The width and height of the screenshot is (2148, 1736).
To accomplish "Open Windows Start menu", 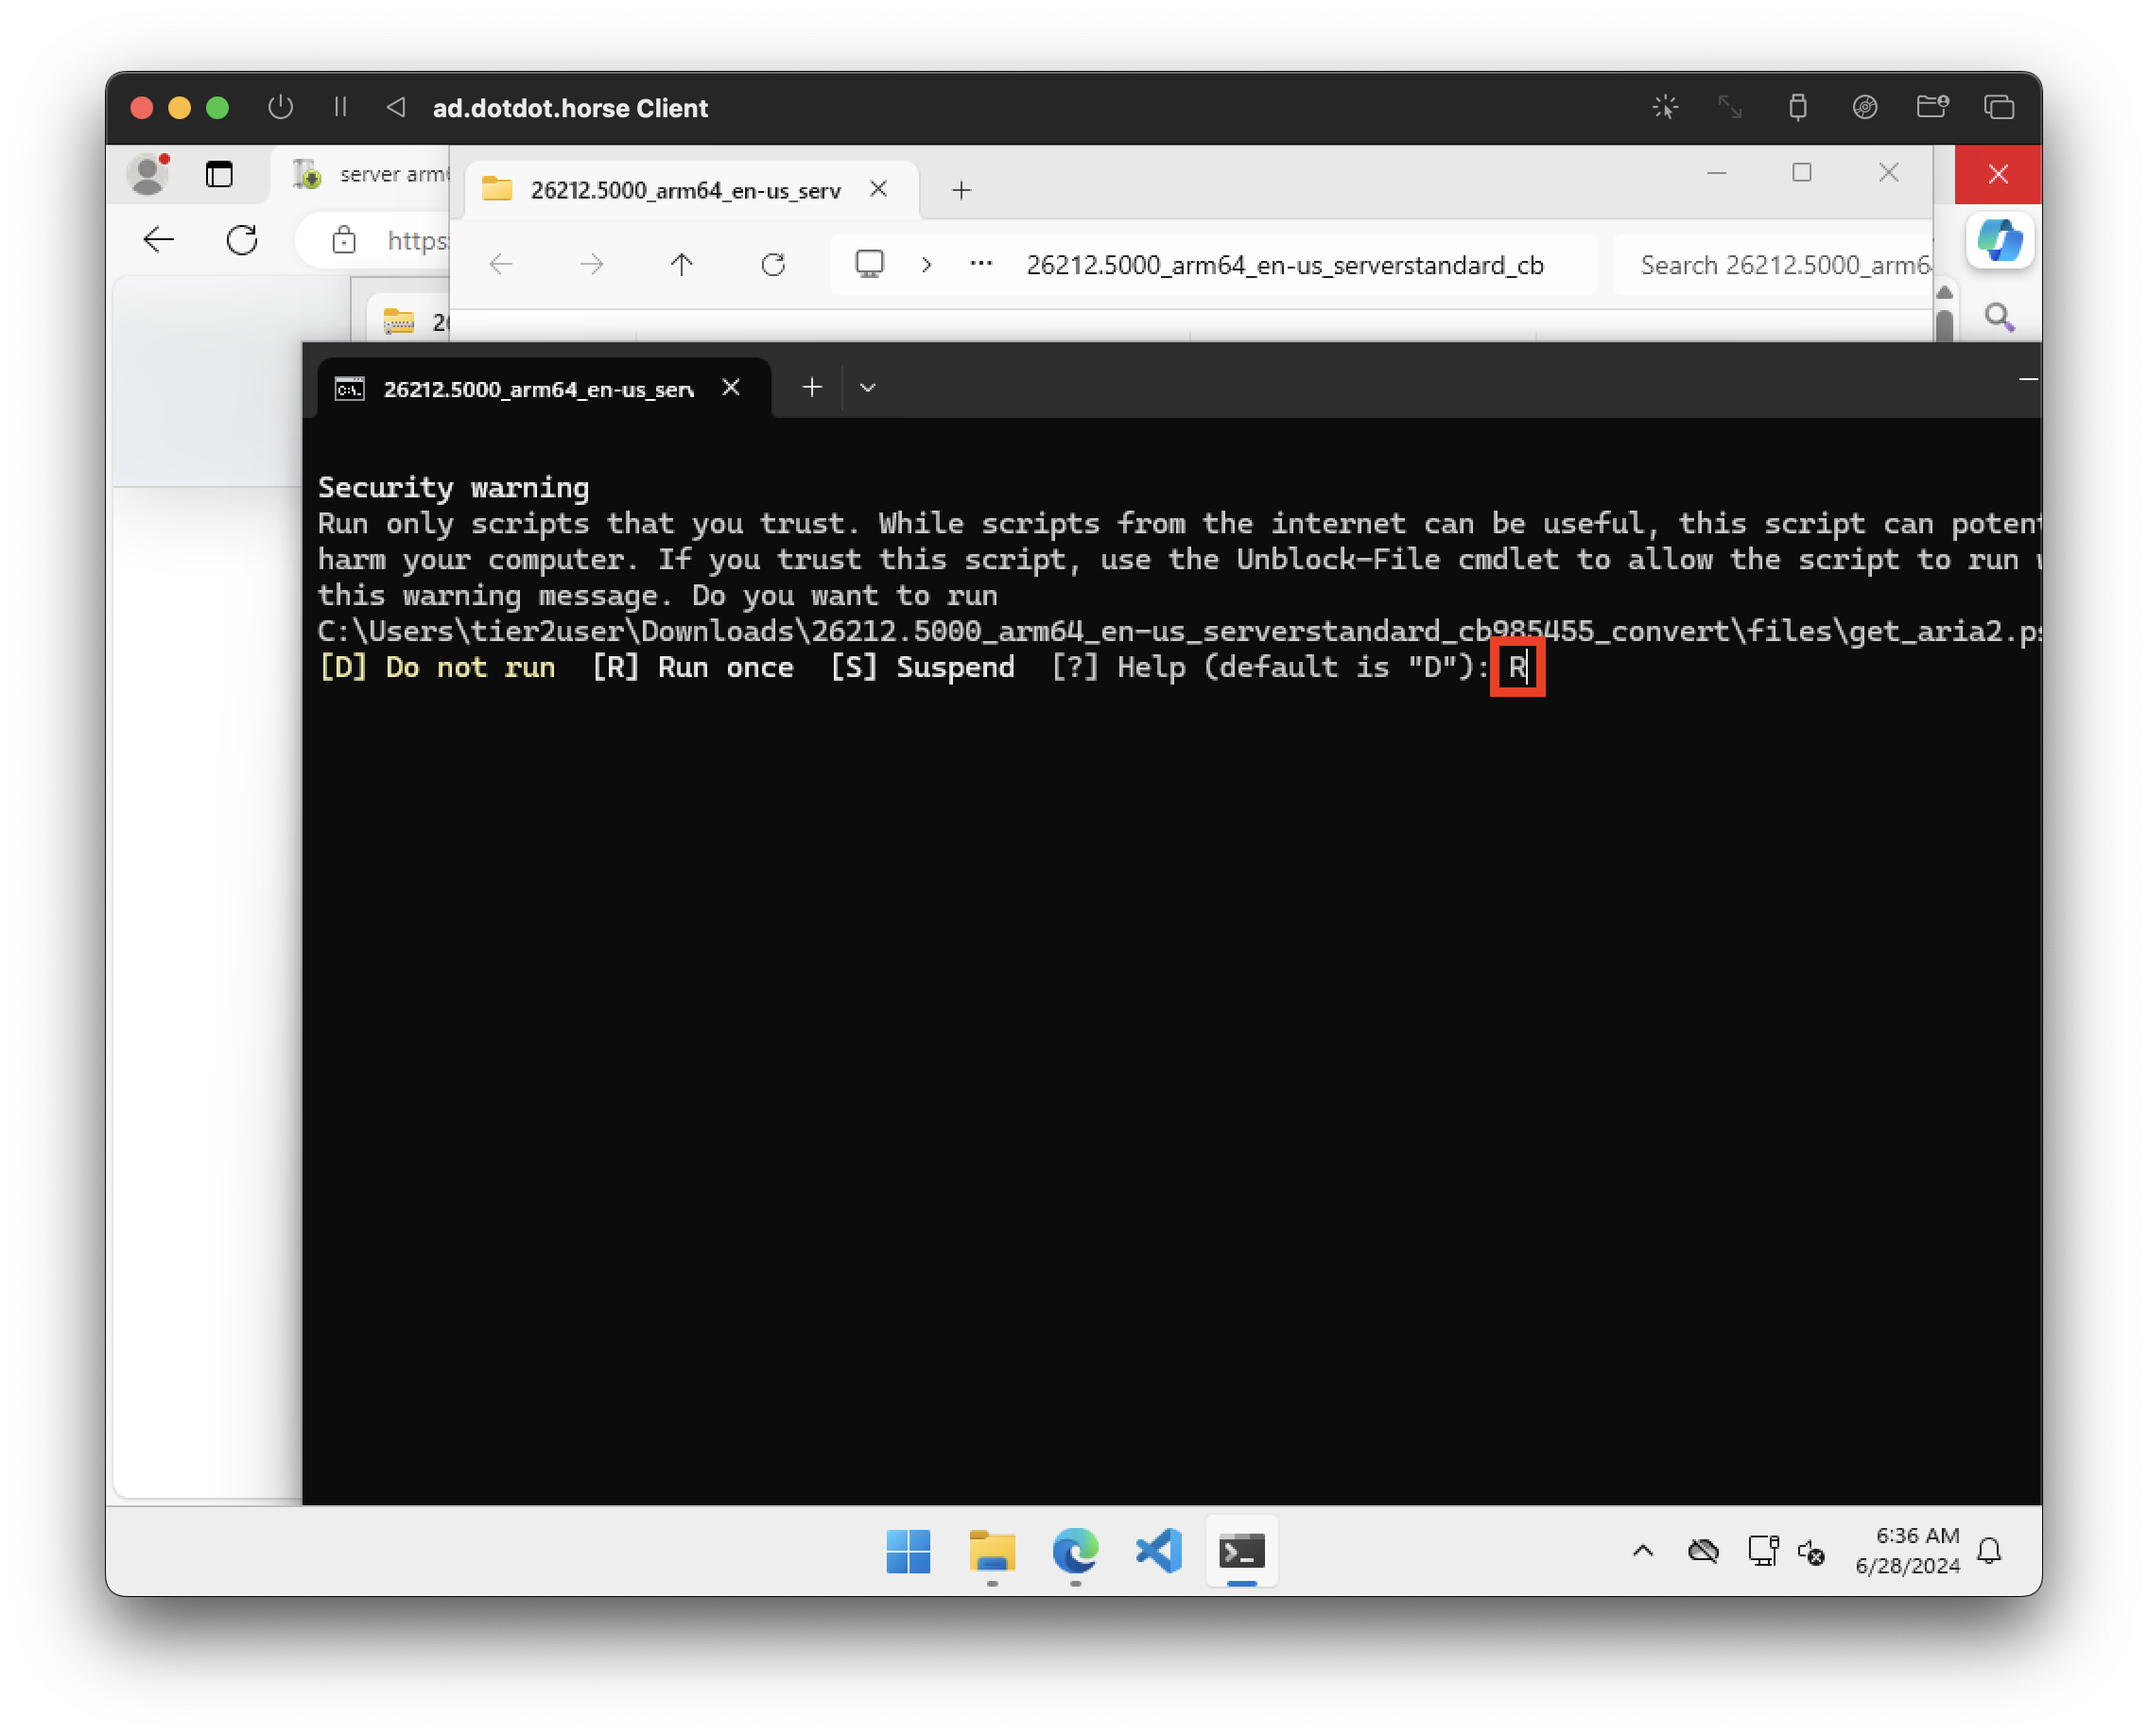I will click(x=908, y=1552).
